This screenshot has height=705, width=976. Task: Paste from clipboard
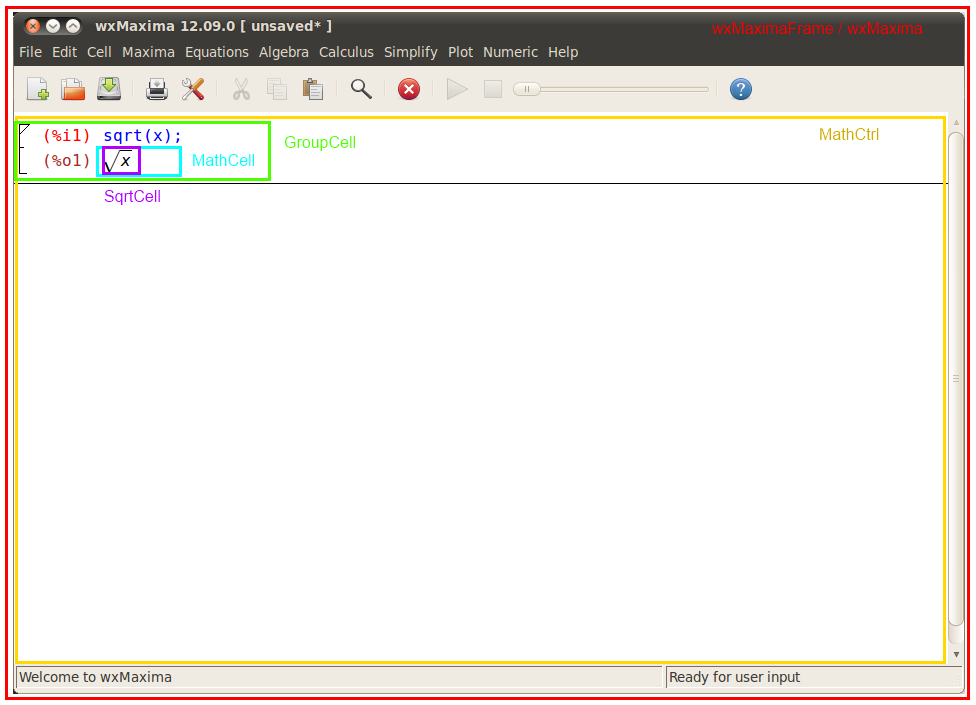311,89
